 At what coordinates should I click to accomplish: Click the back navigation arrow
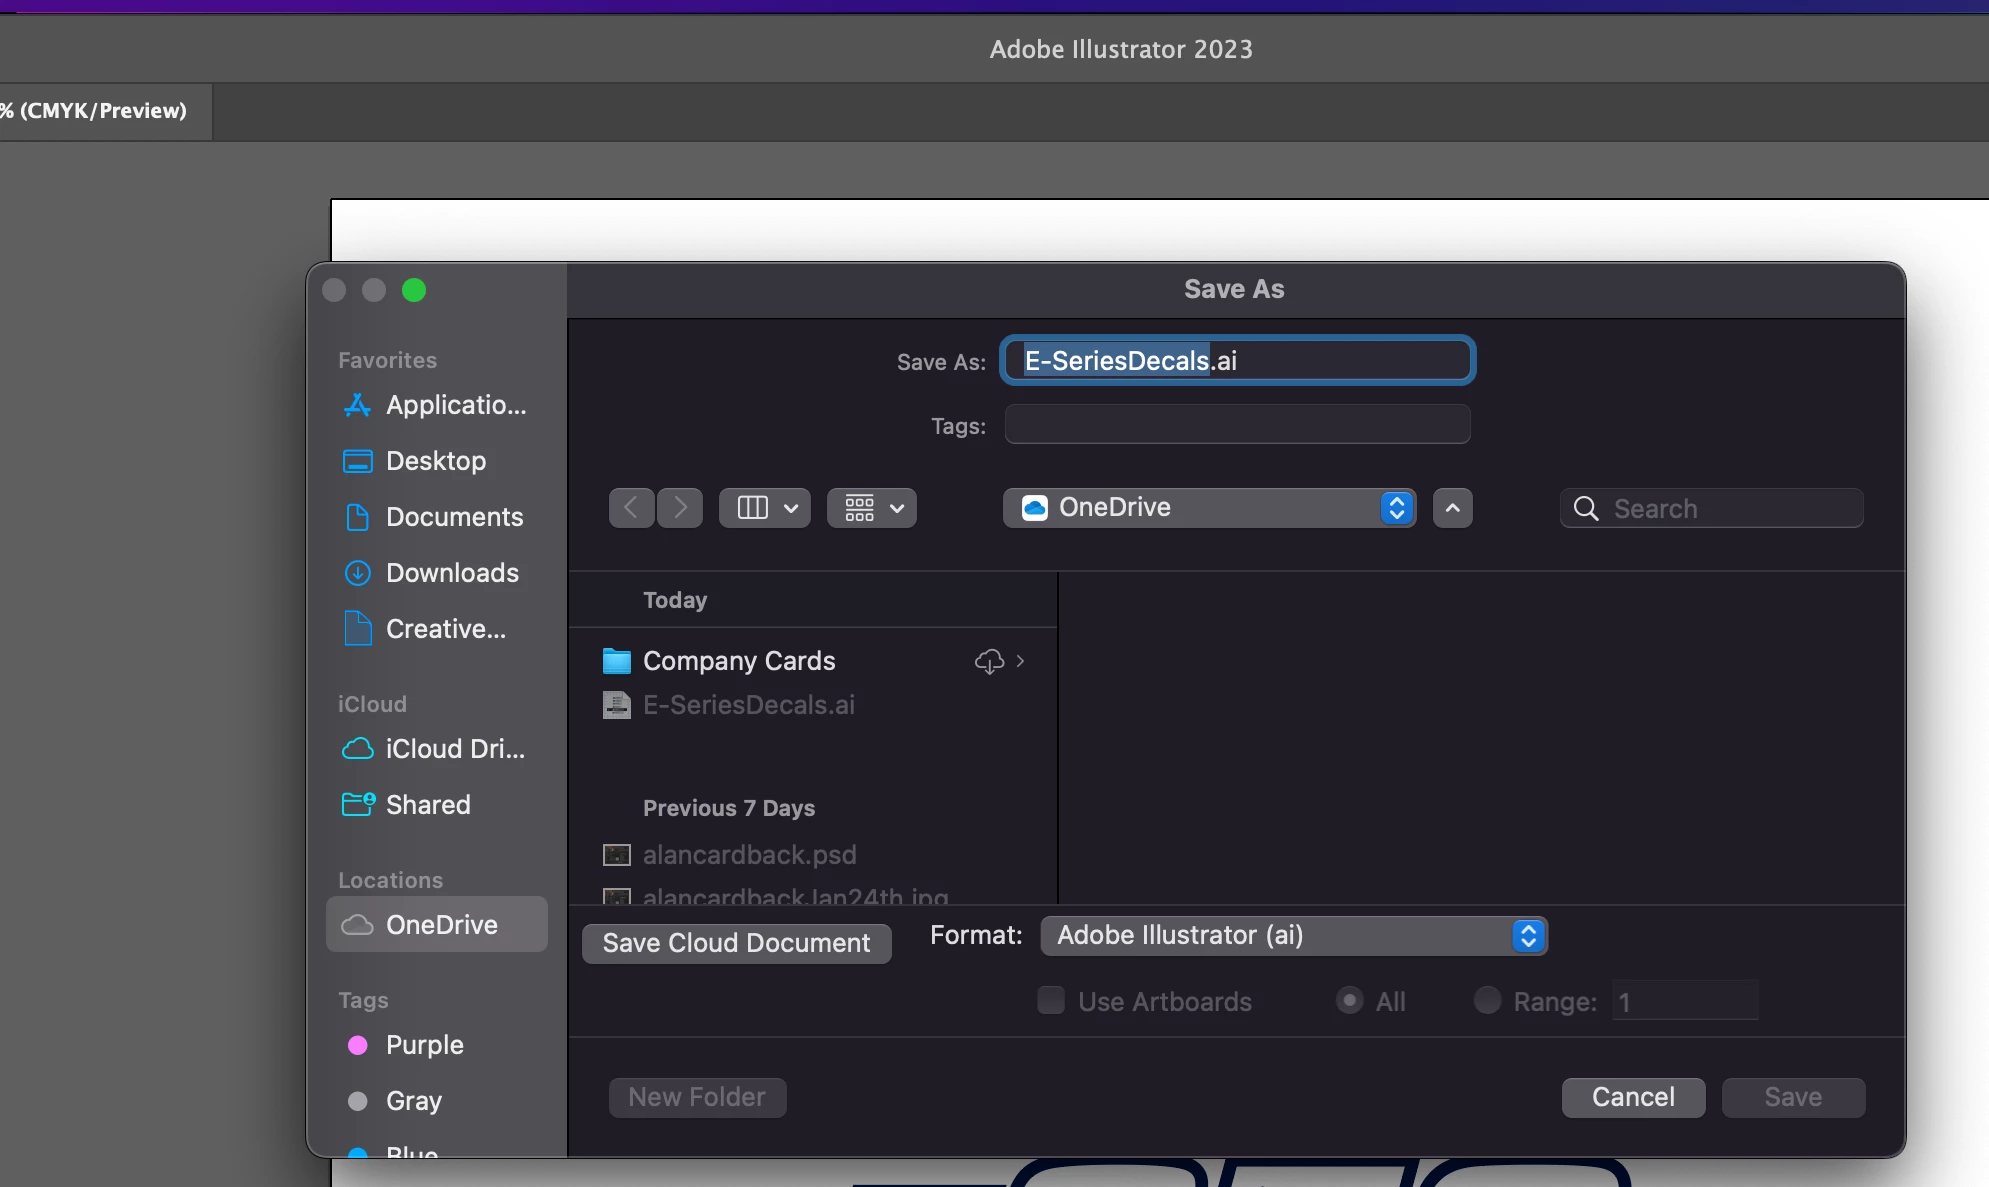click(631, 508)
